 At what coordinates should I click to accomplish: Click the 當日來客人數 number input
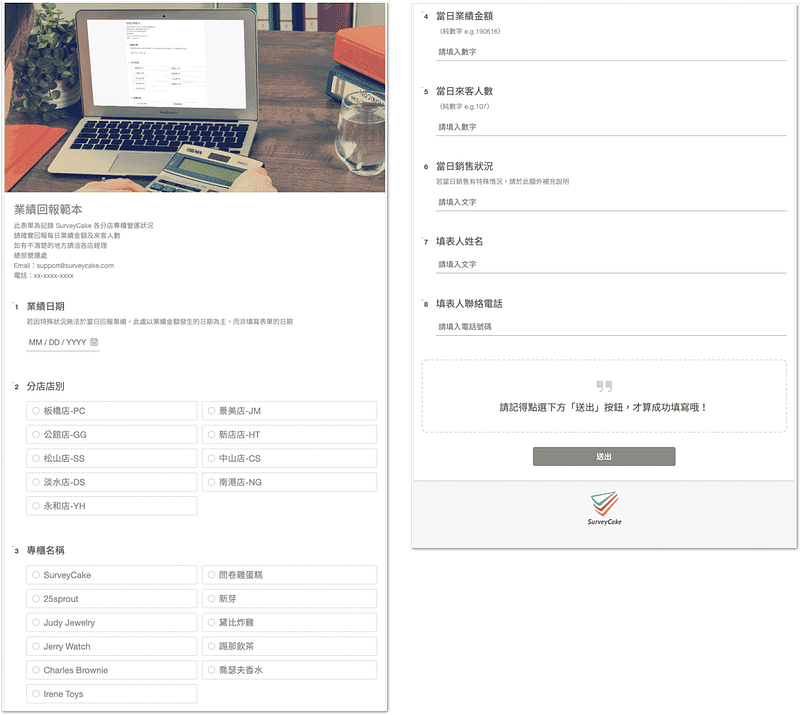tap(611, 127)
